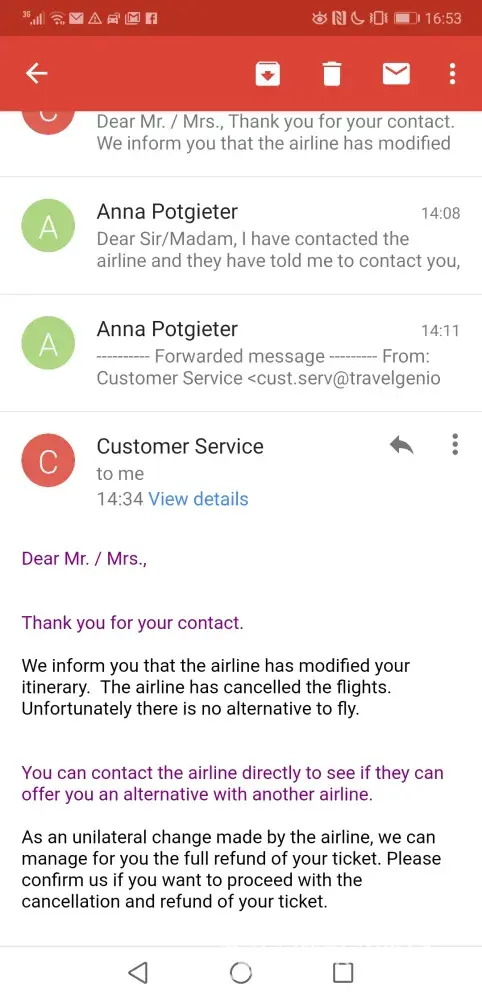Expand the collapsed message at the top

tap(241, 143)
